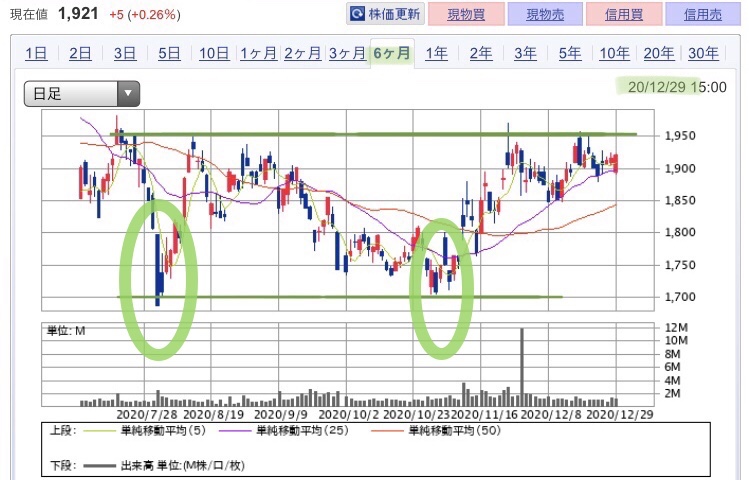Click the 現物買 button
Viewport: 749px width, 480px height.
pos(466,14)
